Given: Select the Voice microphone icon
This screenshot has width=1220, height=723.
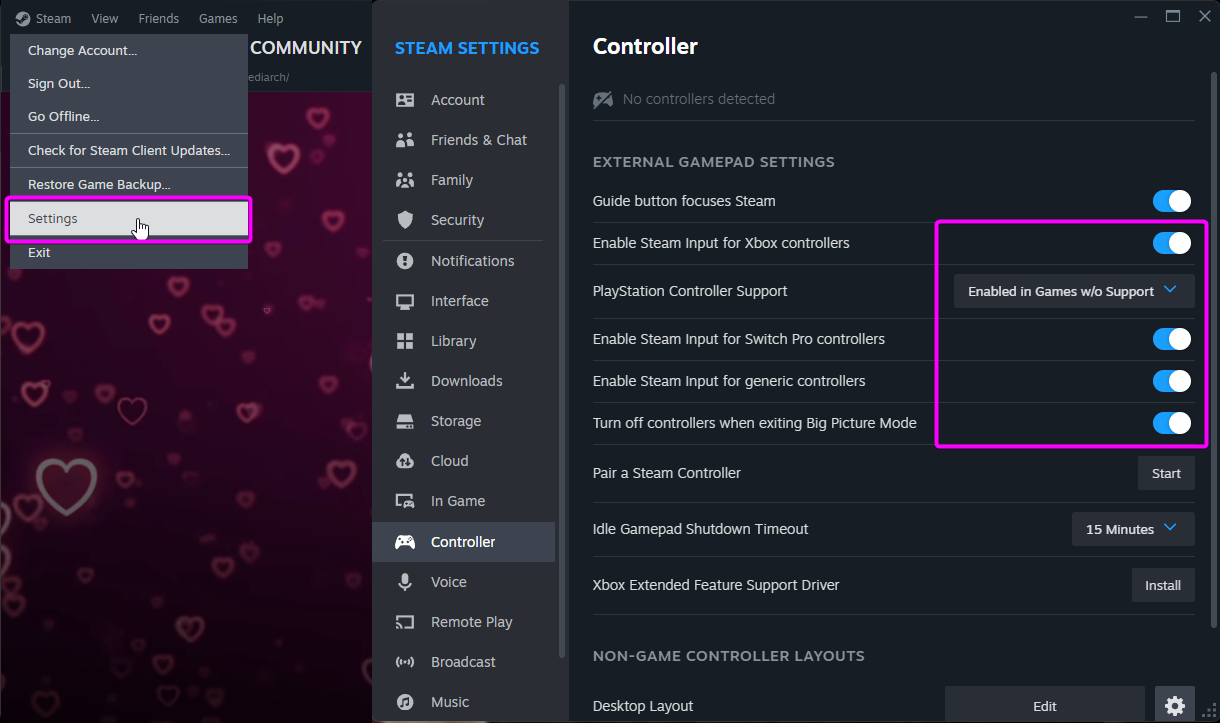Looking at the screenshot, I should [405, 582].
